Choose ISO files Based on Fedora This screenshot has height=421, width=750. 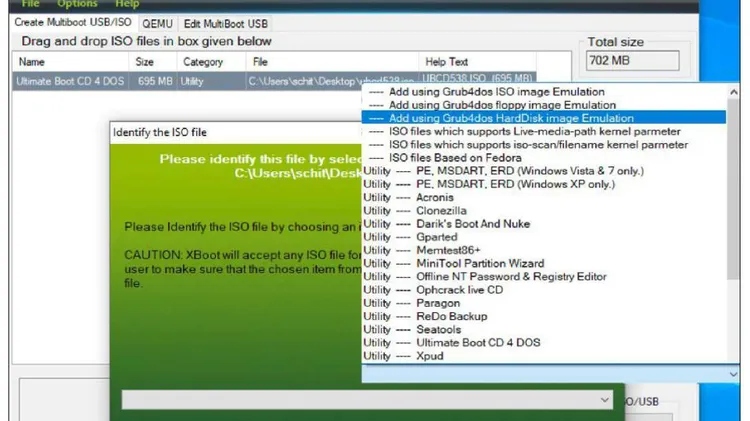coord(543,158)
